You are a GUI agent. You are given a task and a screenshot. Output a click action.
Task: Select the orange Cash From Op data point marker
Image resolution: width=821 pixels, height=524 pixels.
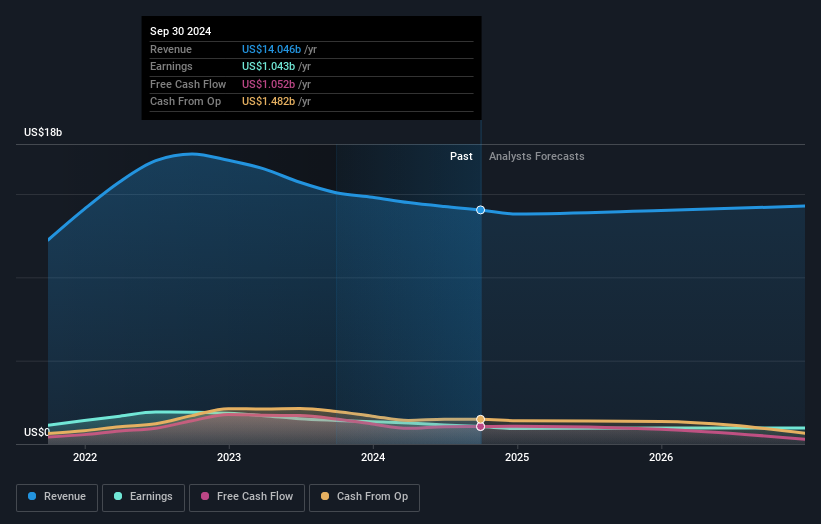[x=481, y=419]
